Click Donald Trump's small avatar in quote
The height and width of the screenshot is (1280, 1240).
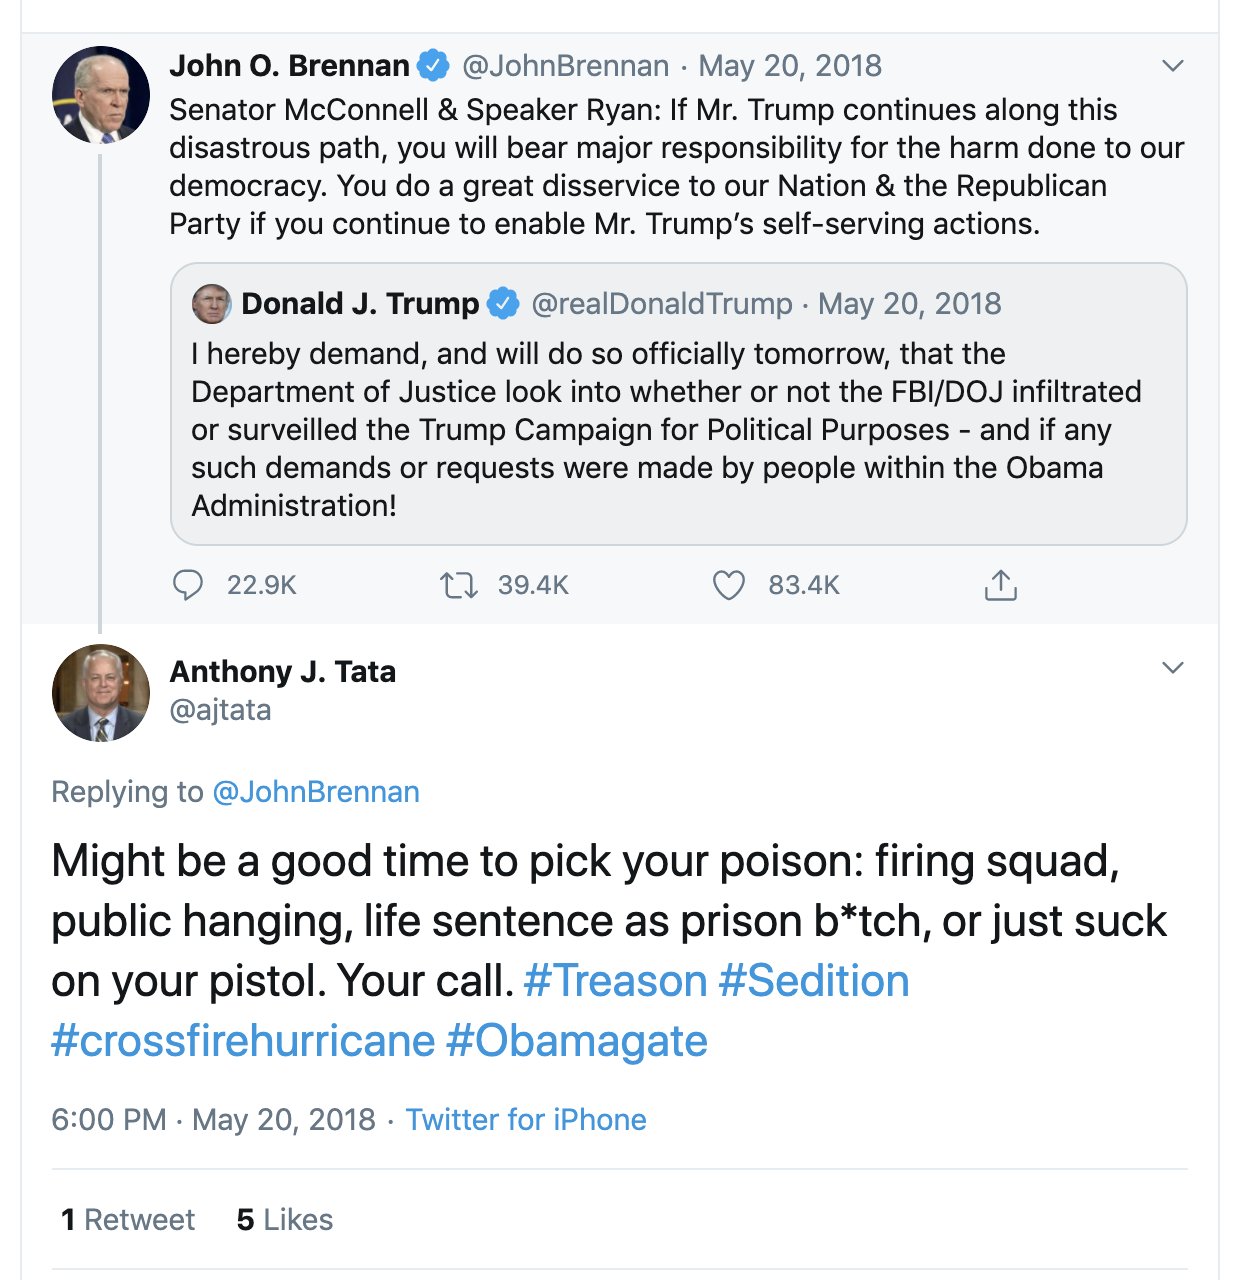[x=211, y=303]
